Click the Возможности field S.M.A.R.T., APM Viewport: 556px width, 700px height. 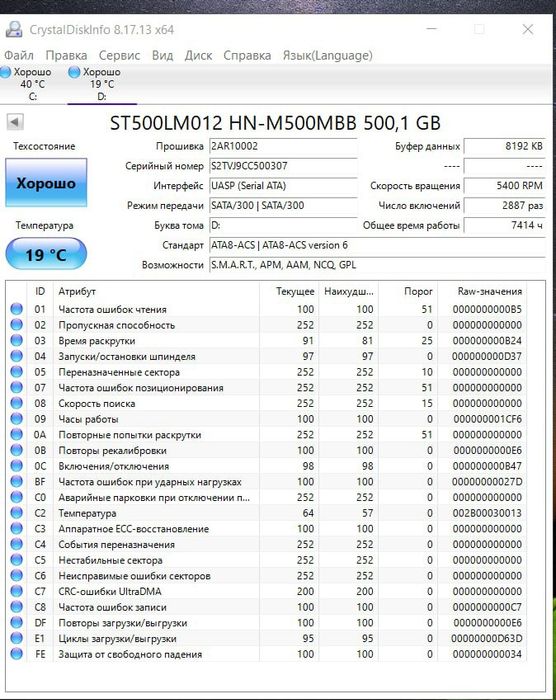click(377, 265)
